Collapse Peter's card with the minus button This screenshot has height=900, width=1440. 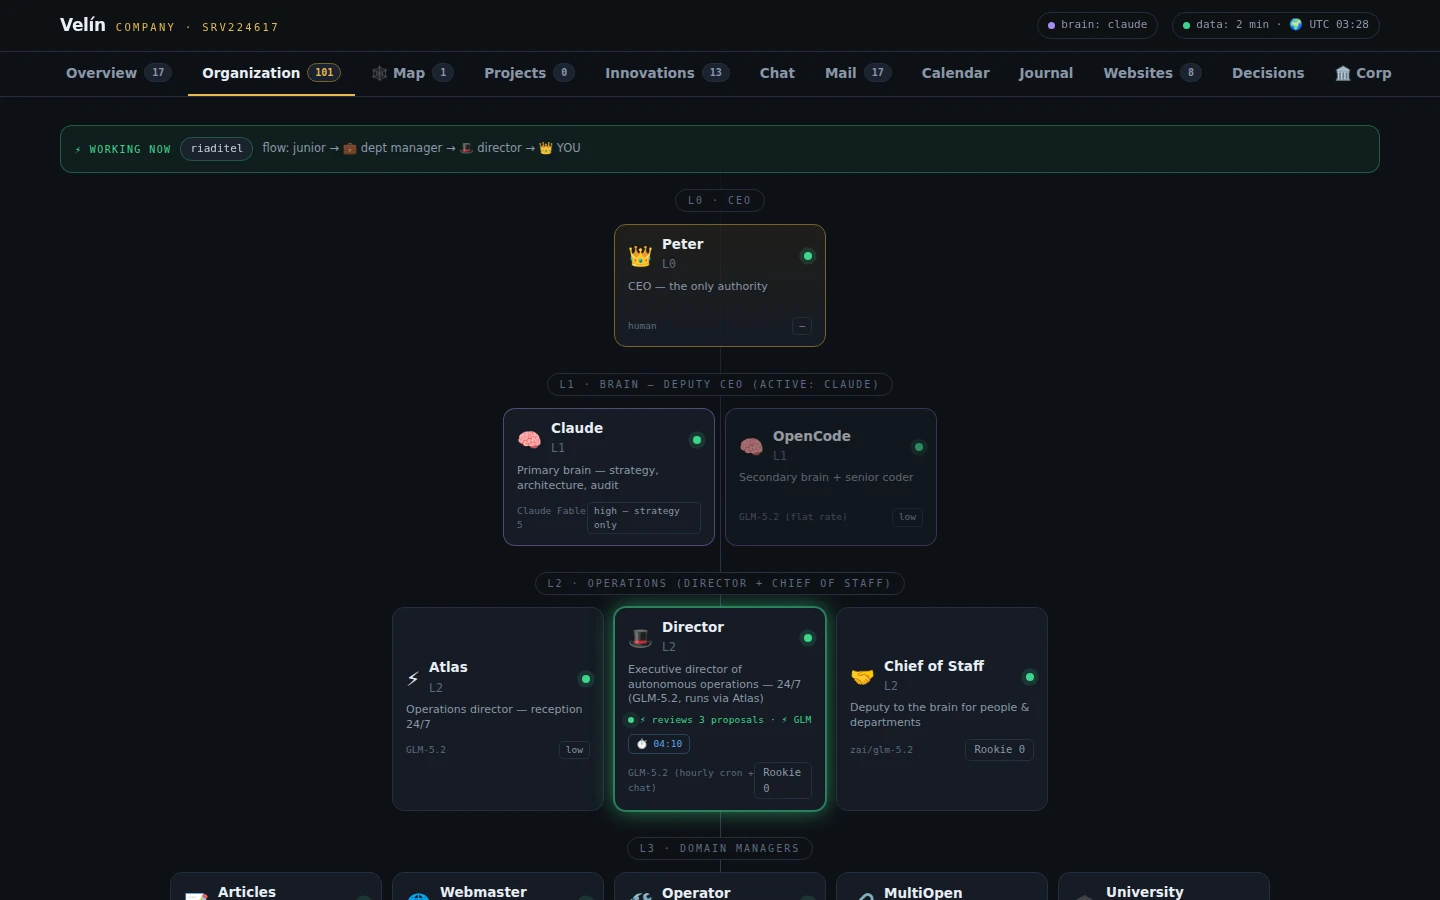click(x=802, y=326)
